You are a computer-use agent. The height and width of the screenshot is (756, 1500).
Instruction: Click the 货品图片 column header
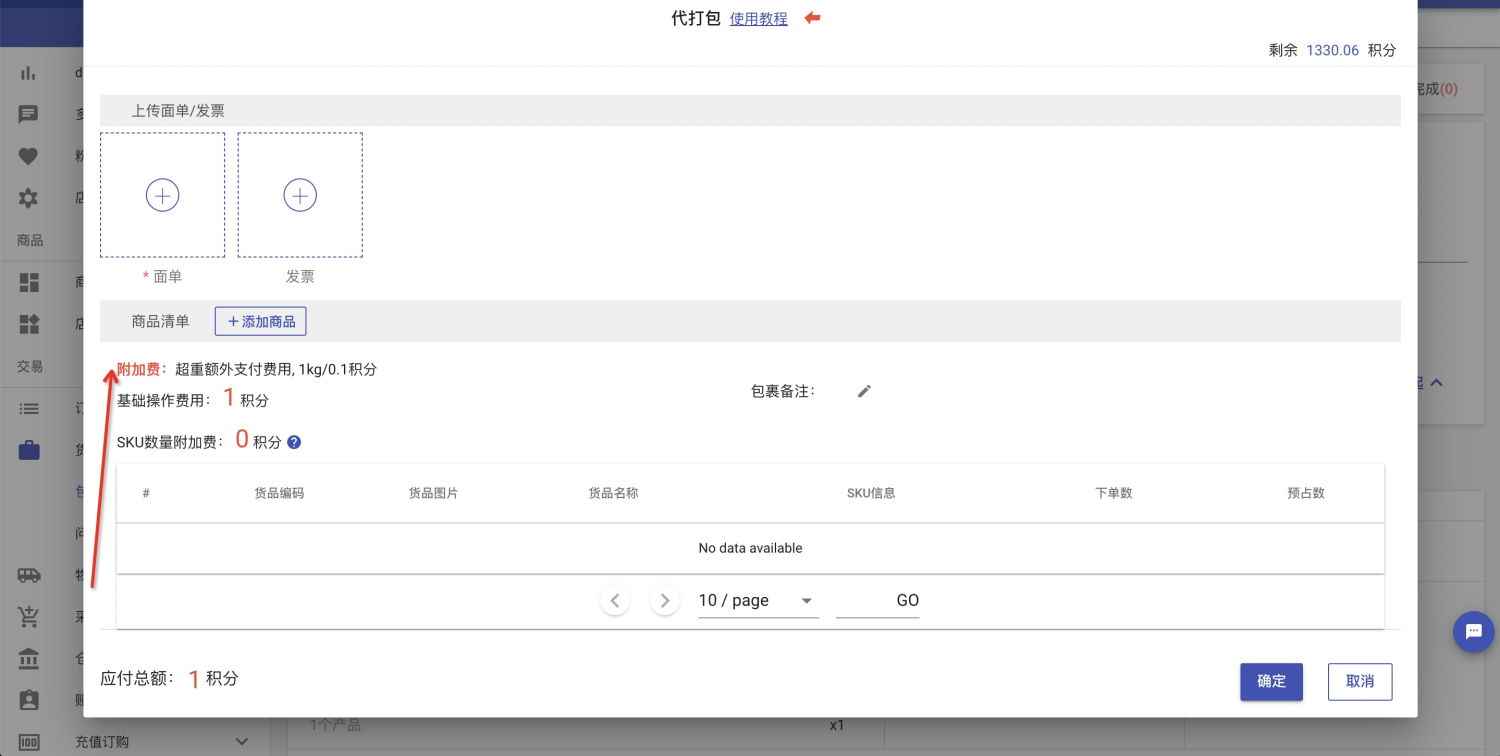click(x=433, y=493)
